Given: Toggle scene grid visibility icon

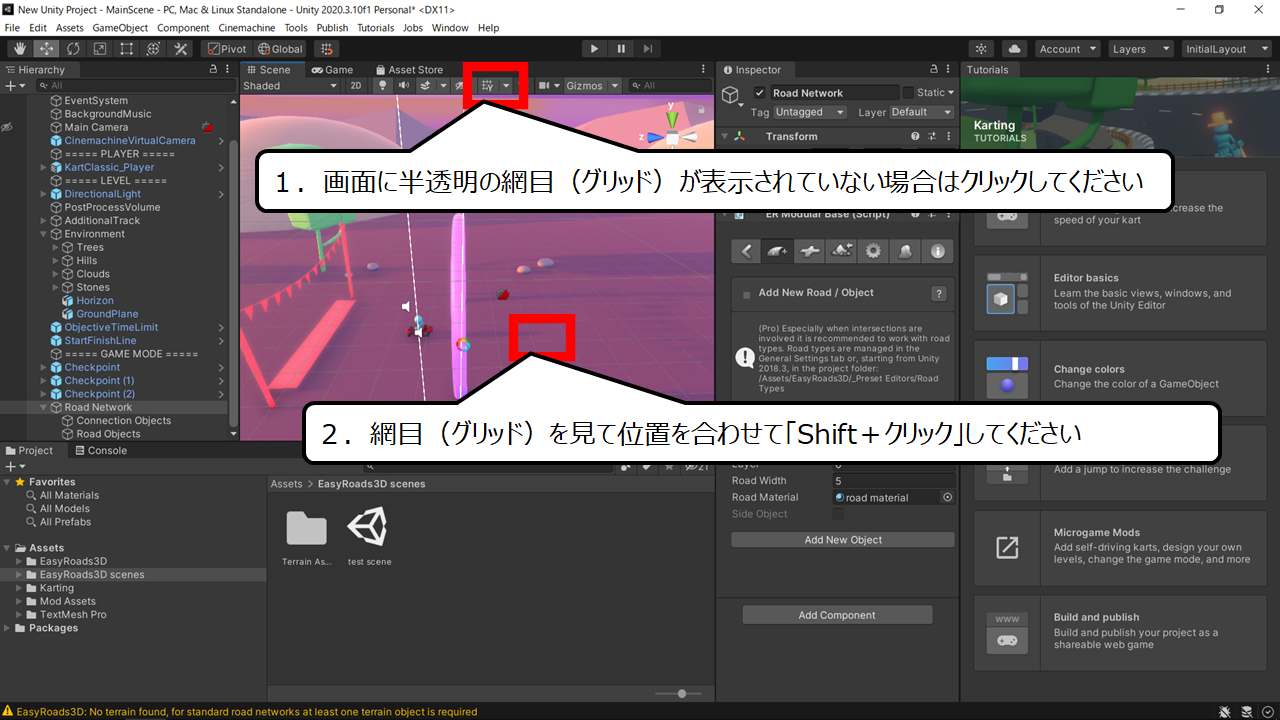Looking at the screenshot, I should [x=488, y=86].
